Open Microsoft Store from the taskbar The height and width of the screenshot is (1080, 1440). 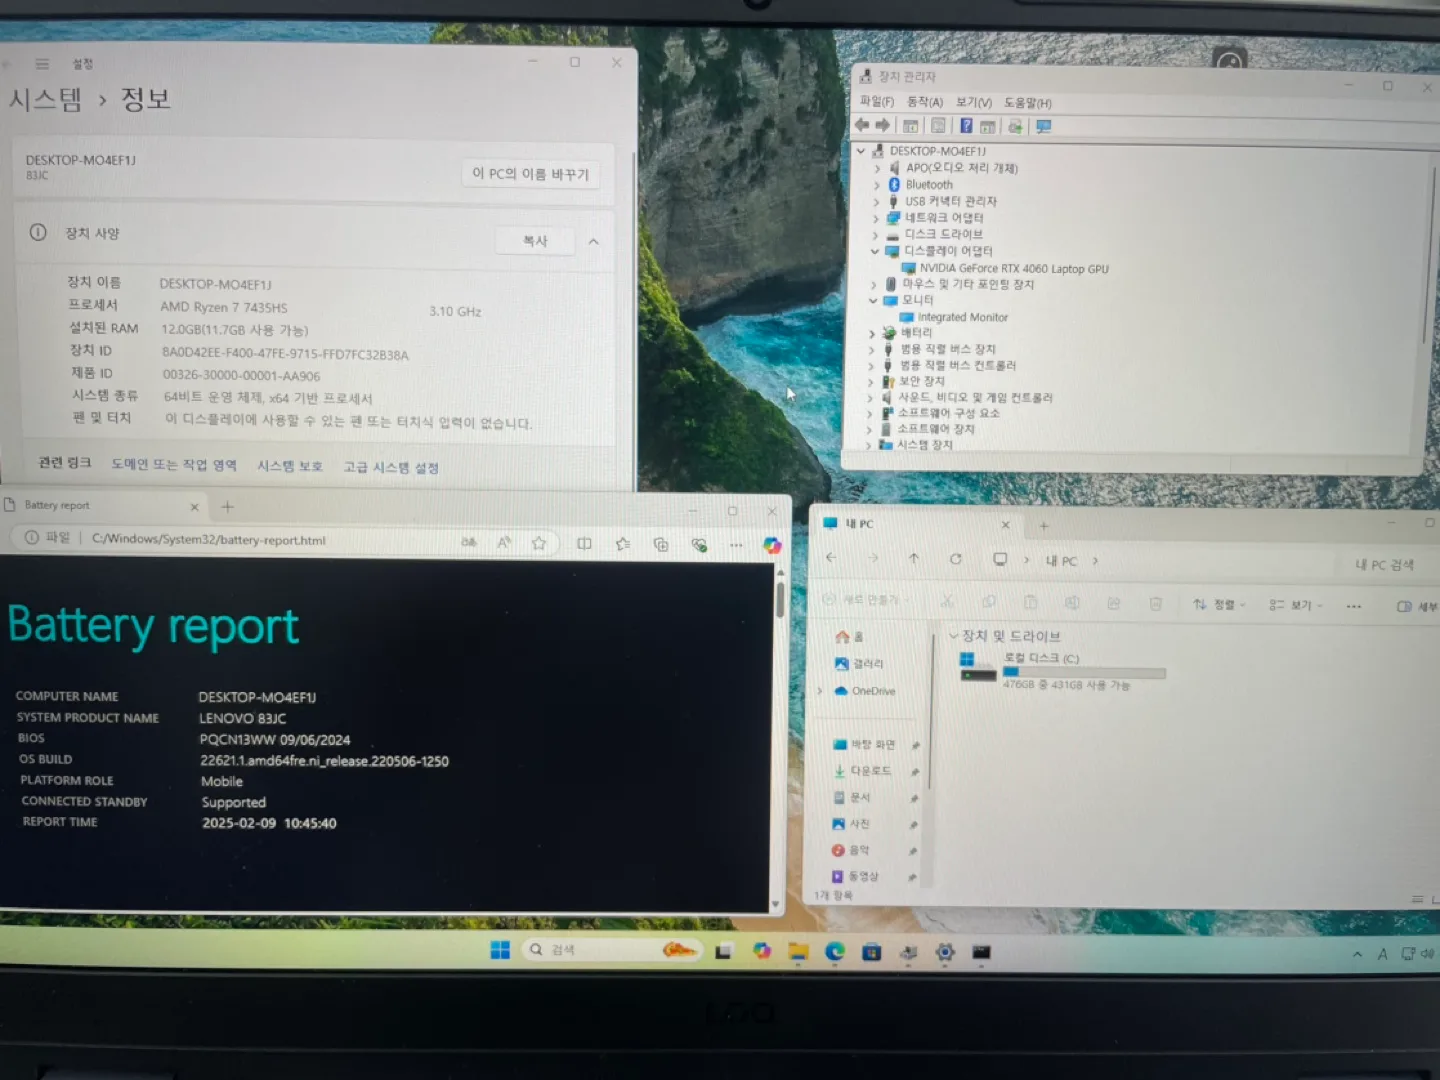coord(872,952)
